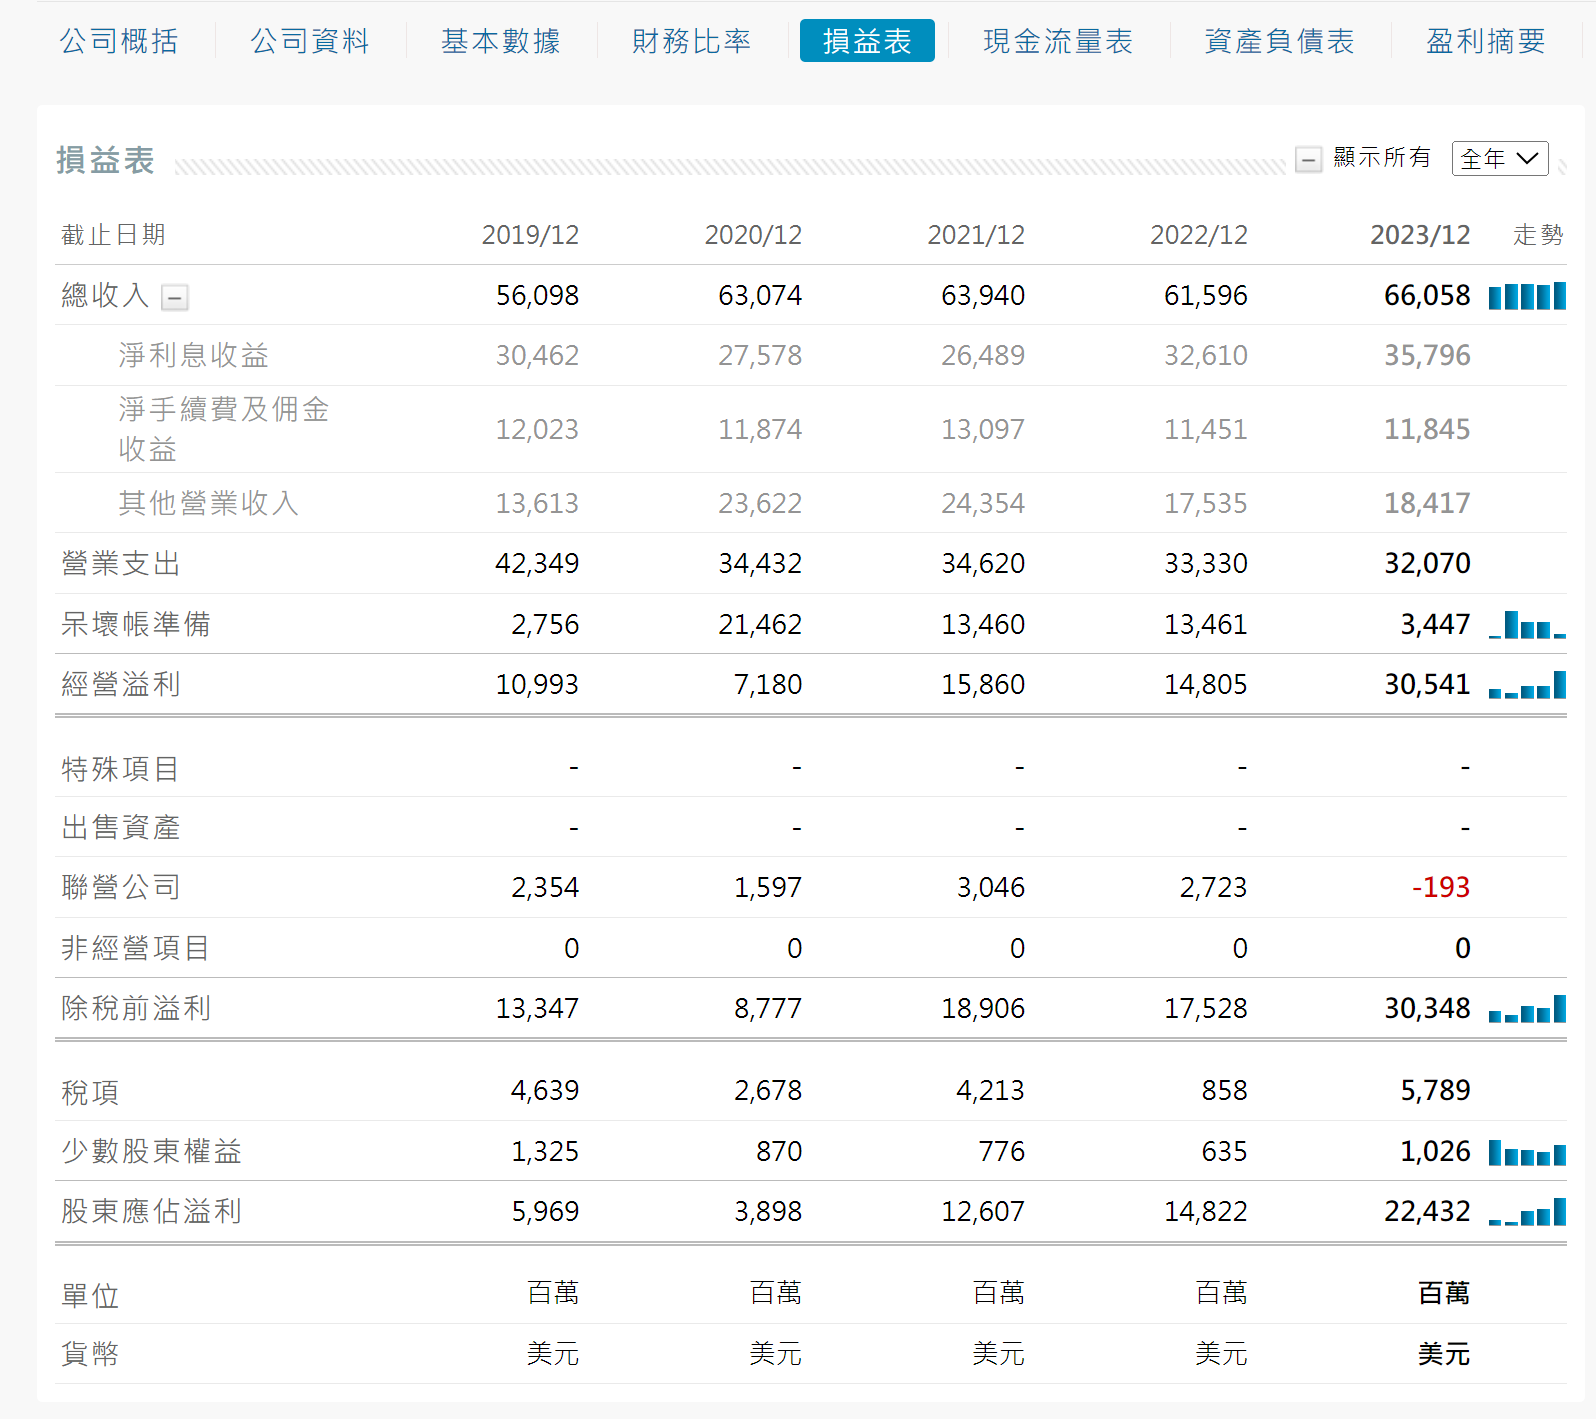Click the 少數股東權益 trend chart icon
1596x1419 pixels.
[x=1527, y=1153]
